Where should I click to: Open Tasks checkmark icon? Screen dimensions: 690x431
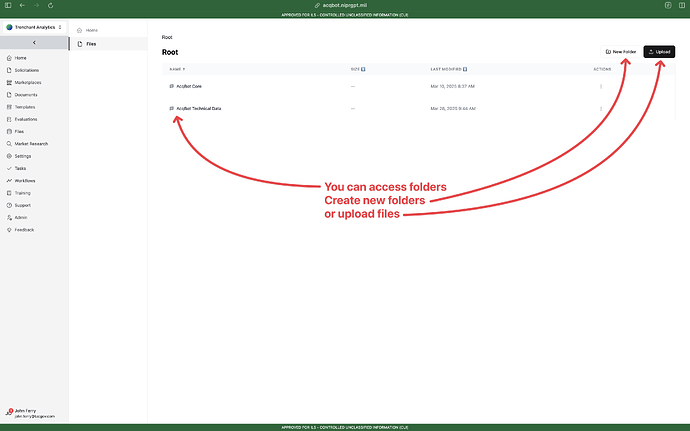(x=9, y=169)
